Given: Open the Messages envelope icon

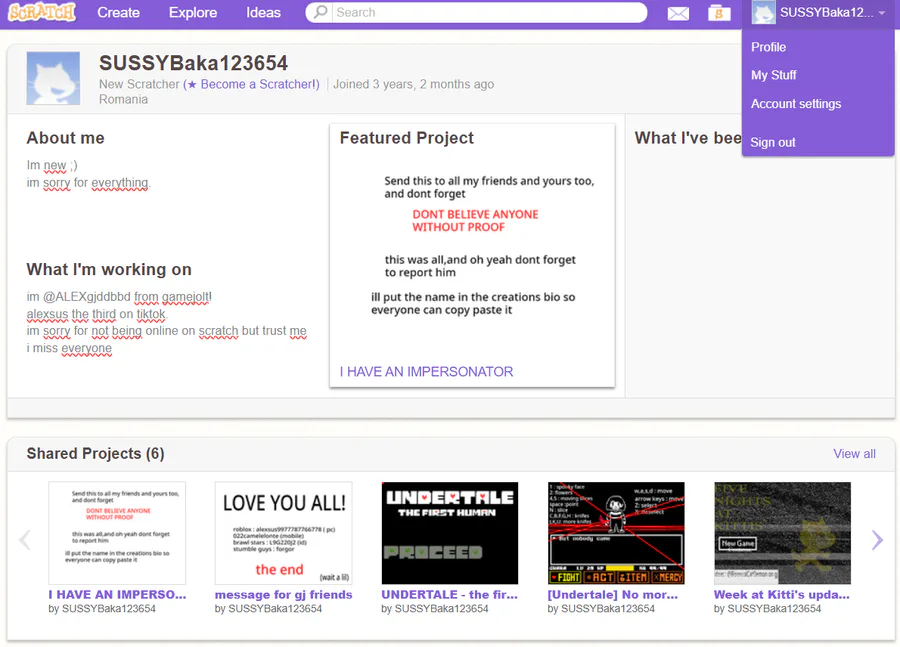Looking at the screenshot, I should point(678,13).
